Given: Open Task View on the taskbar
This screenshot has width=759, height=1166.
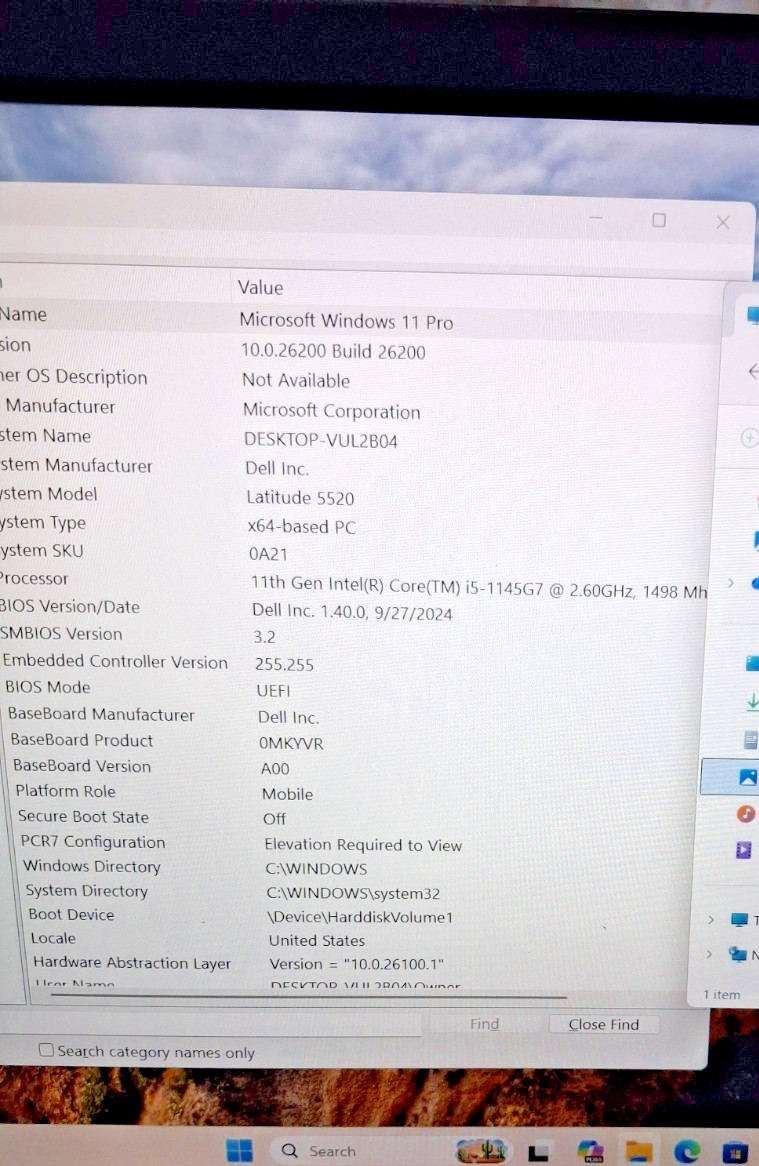Looking at the screenshot, I should click(538, 1152).
